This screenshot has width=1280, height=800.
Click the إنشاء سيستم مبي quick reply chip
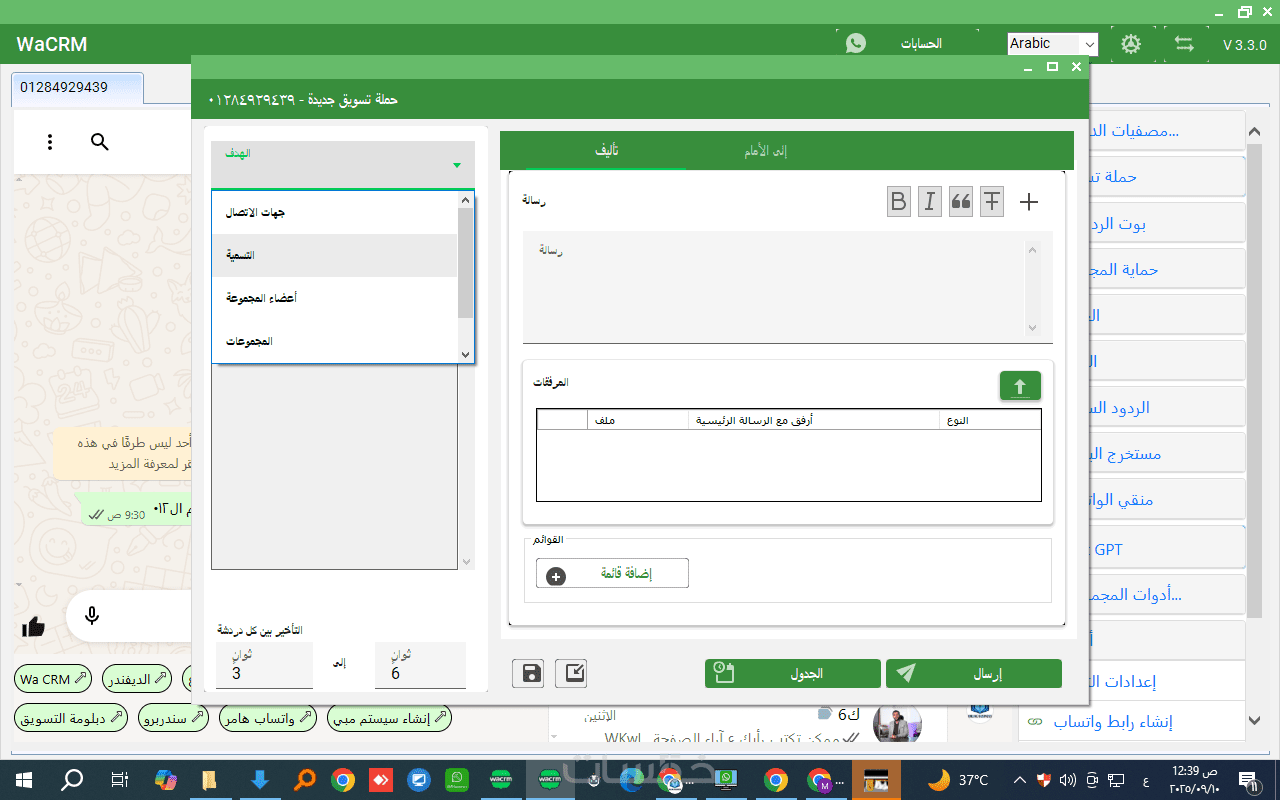389,718
